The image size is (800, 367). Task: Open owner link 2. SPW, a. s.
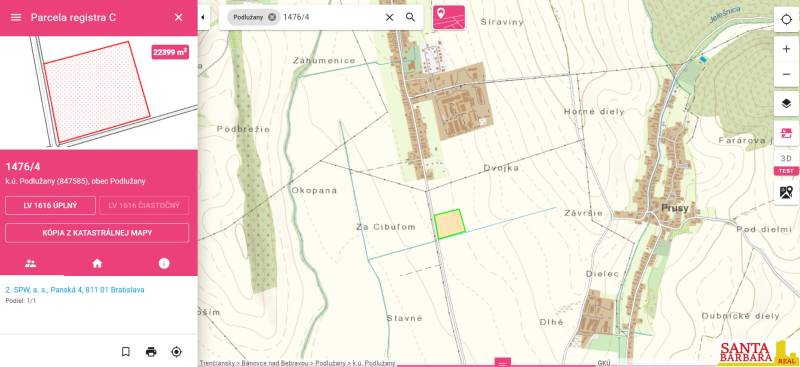pos(75,289)
